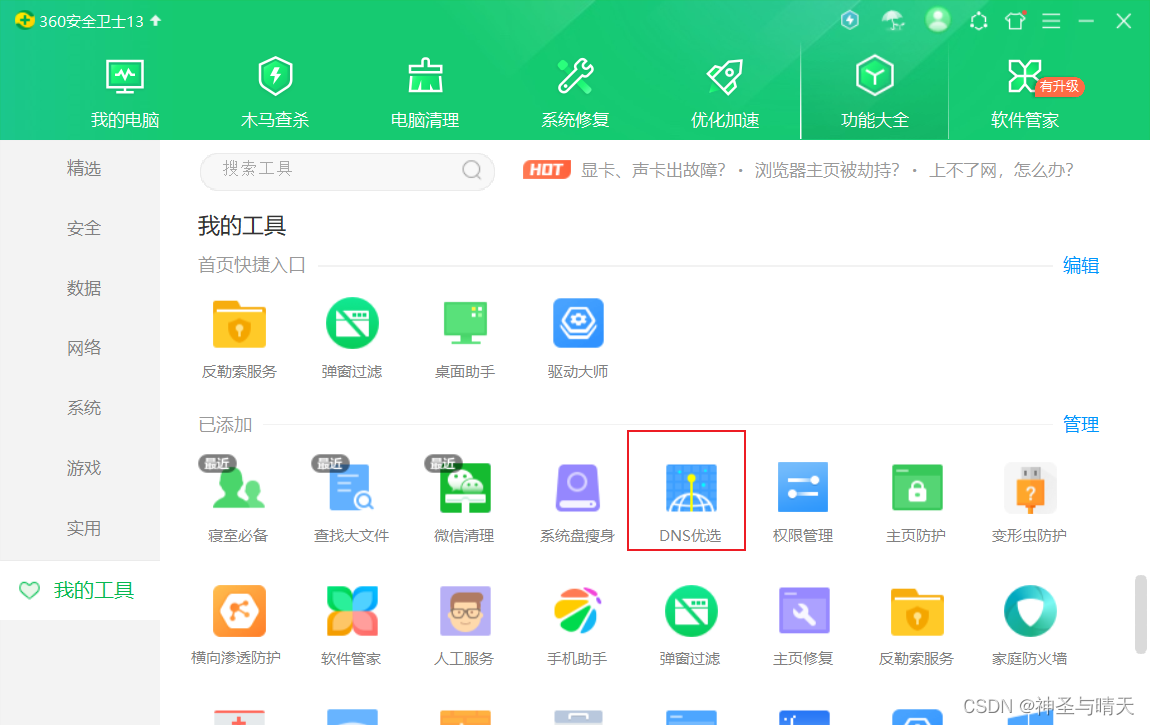The height and width of the screenshot is (725, 1150).
Task: Launch the 桌面助手 tool
Action: coord(465,325)
